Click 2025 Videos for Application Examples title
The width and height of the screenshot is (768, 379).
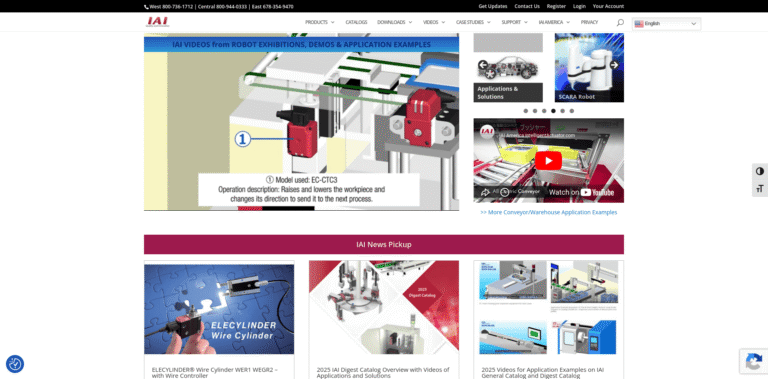[x=543, y=373]
